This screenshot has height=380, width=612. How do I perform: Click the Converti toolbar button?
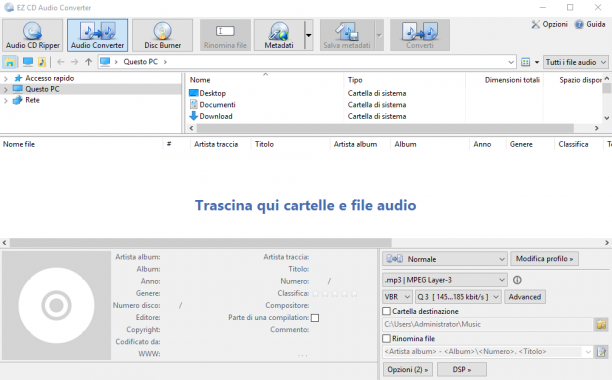[x=420, y=36]
